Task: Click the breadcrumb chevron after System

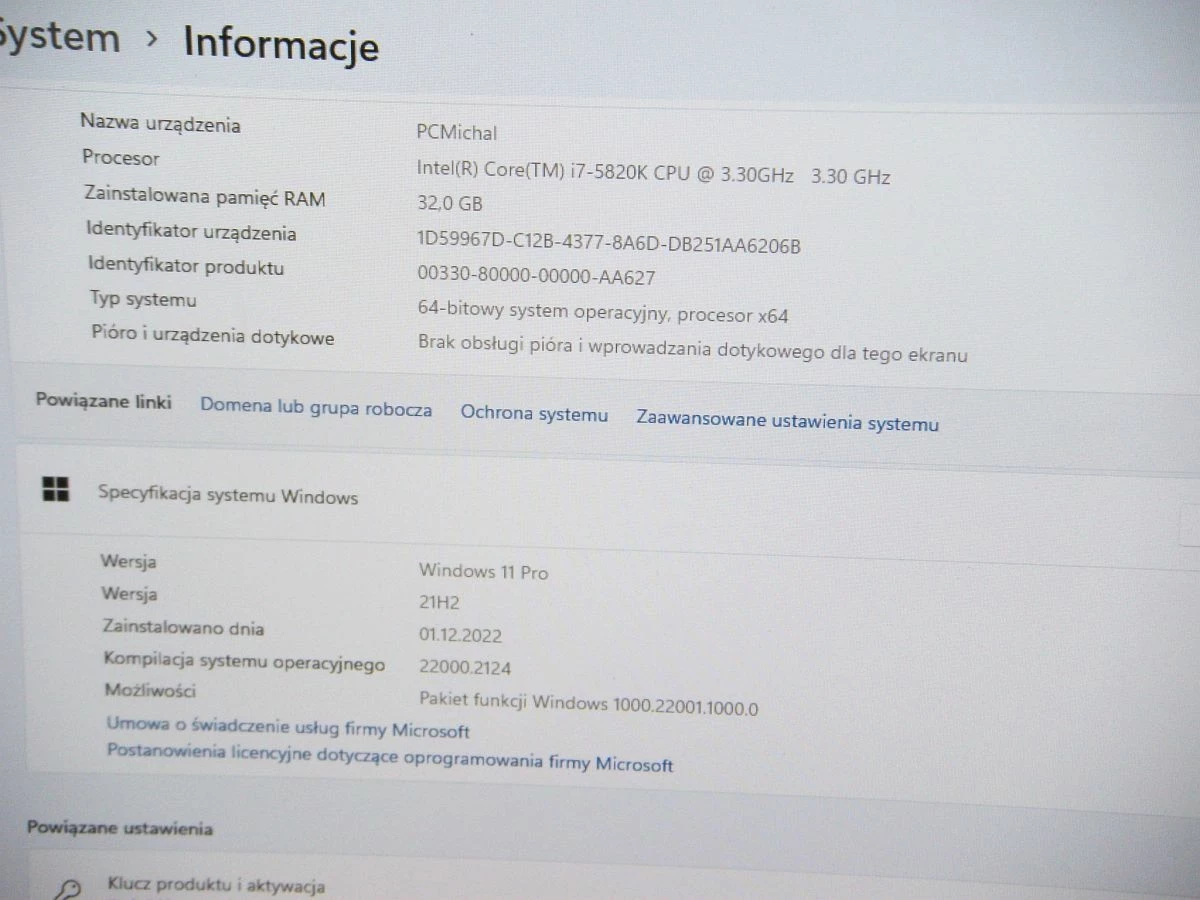Action: (154, 42)
